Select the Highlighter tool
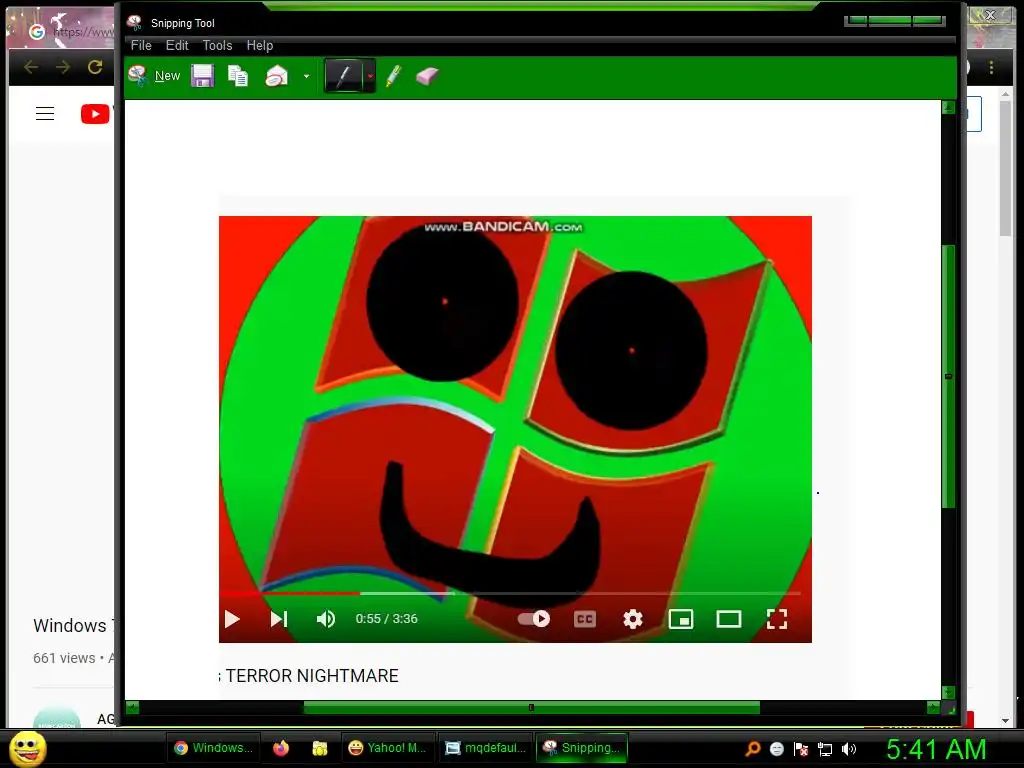Screen dimensions: 1024x768 [393, 76]
